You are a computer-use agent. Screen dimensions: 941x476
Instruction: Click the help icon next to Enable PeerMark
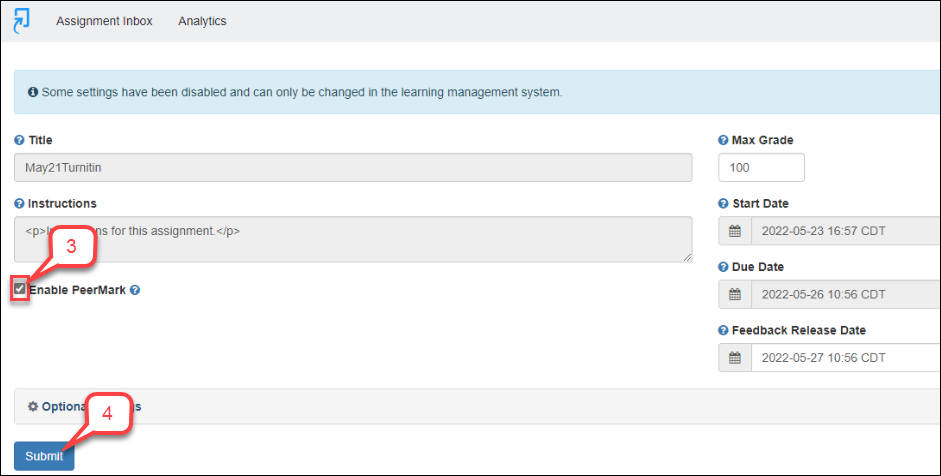coord(135,290)
